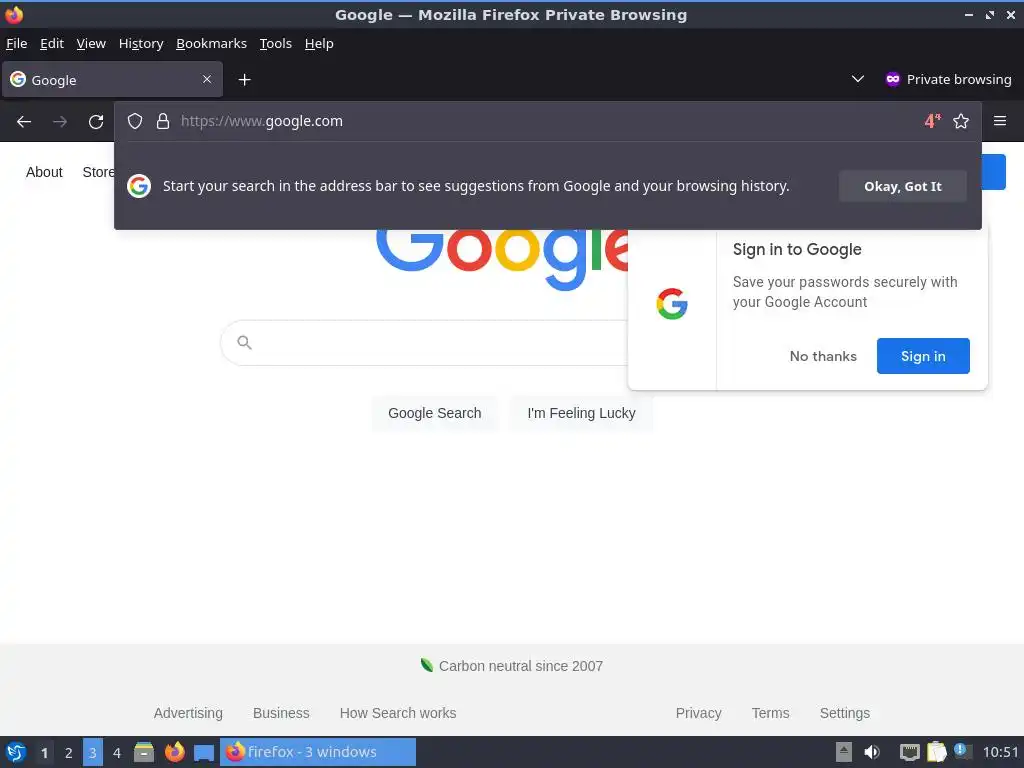The image size is (1024, 768).
Task: Open the History menu
Action: pos(141,44)
